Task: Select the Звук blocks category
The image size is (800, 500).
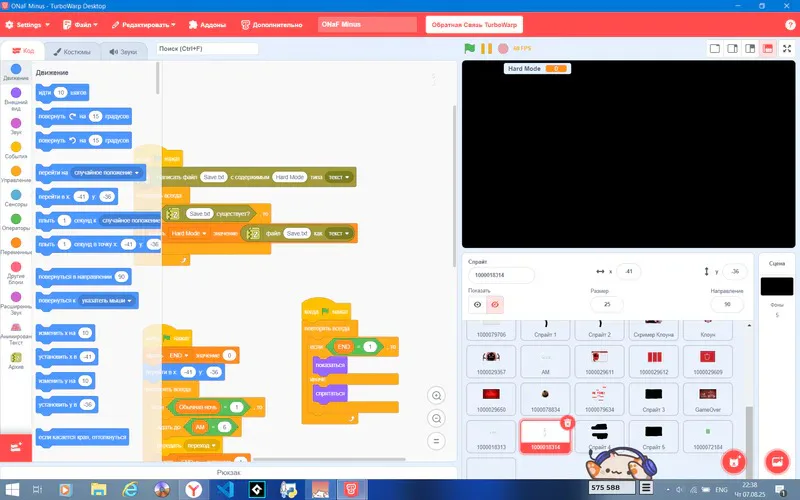Action: point(16,127)
